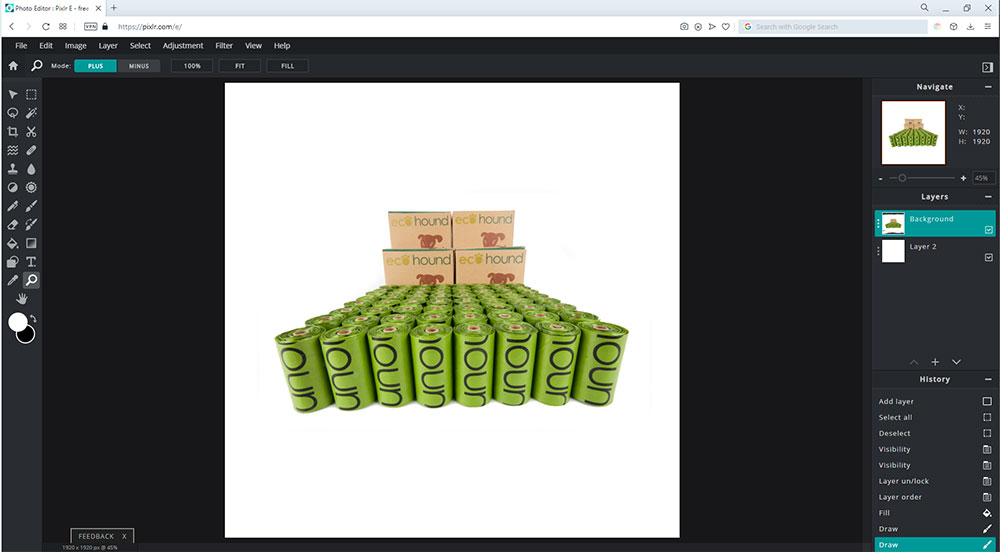Open the FEEDBACK tab

[x=96, y=537]
